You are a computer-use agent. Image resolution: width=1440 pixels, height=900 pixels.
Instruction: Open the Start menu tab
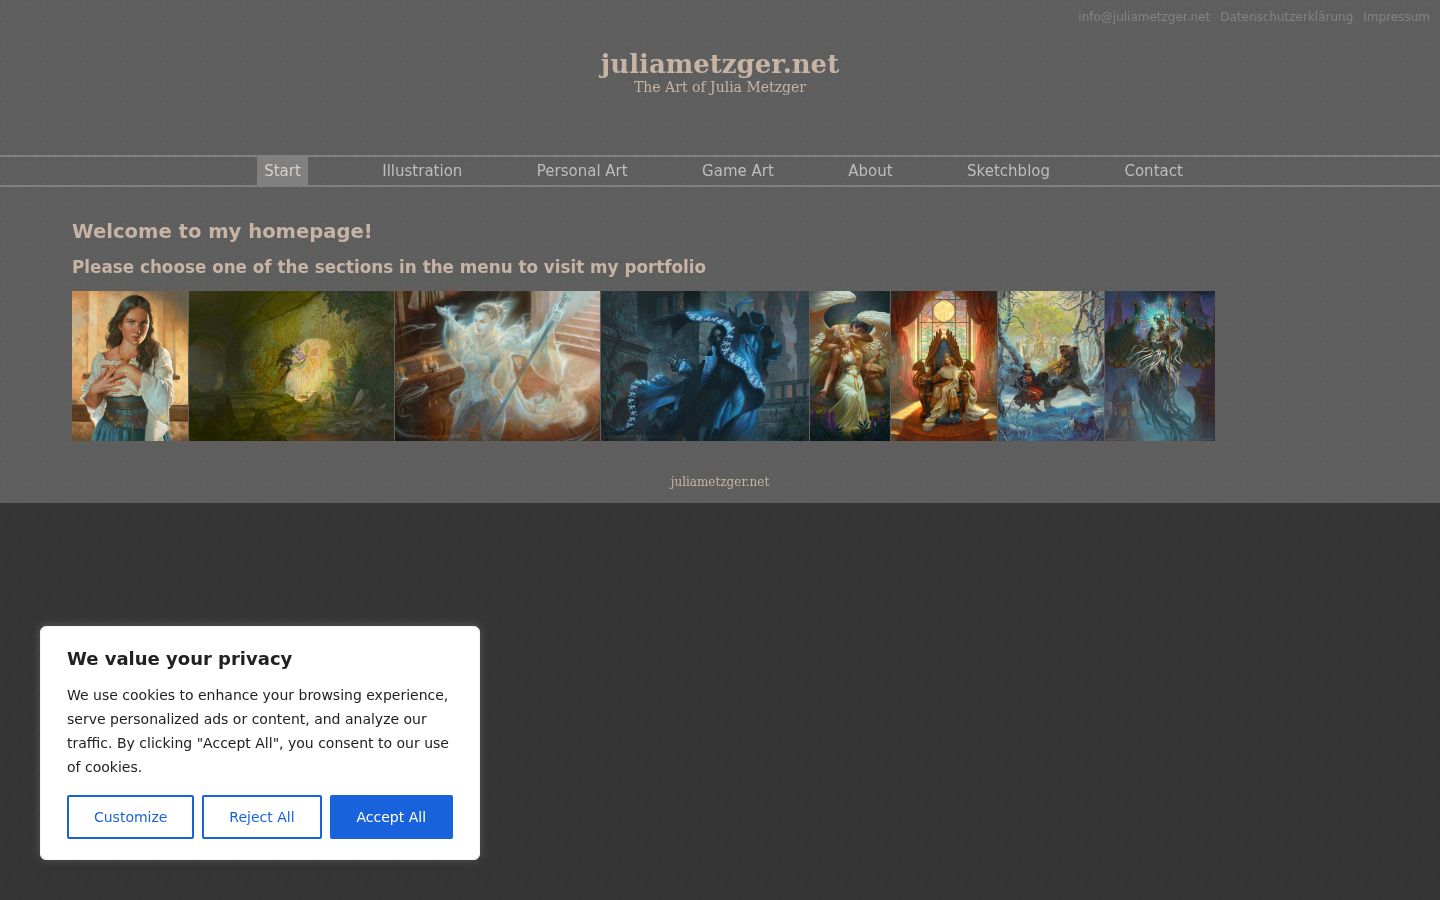[282, 171]
